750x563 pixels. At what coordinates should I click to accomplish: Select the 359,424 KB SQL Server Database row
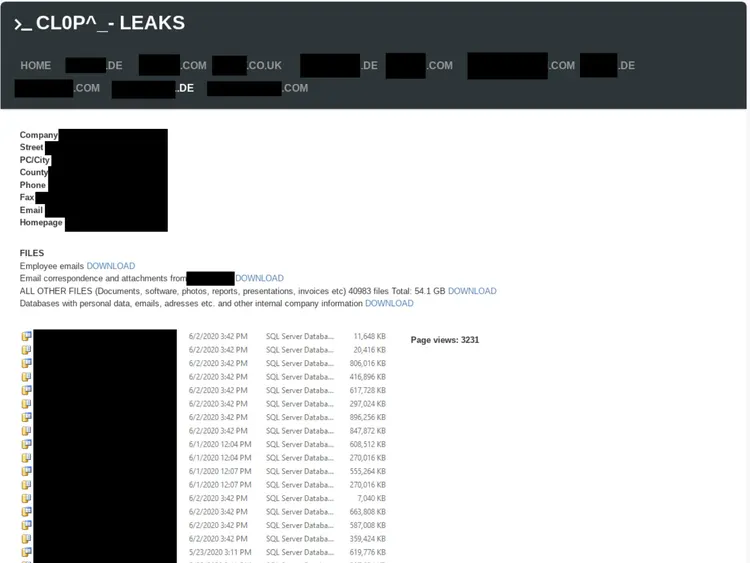click(204, 539)
